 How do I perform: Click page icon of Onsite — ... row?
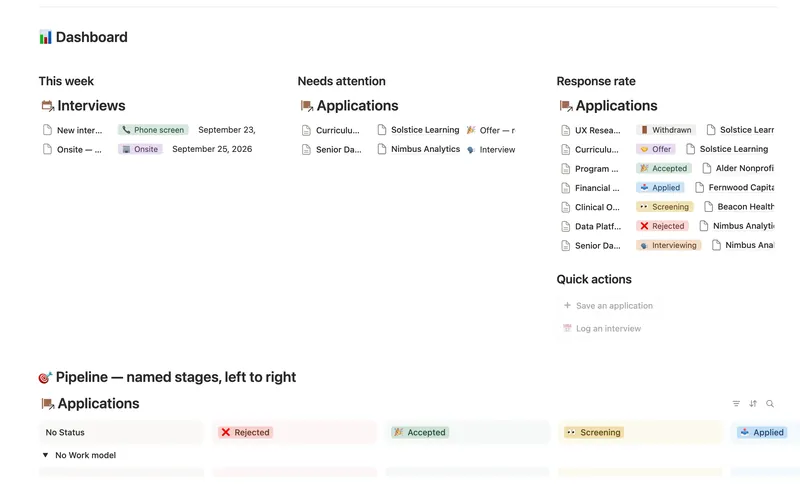(47, 149)
